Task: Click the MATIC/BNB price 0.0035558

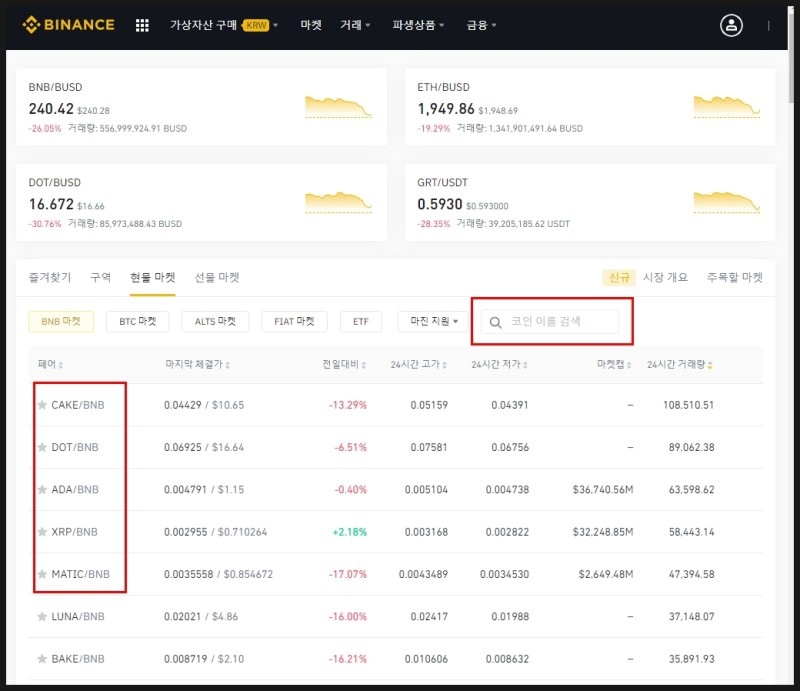Action: click(188, 574)
